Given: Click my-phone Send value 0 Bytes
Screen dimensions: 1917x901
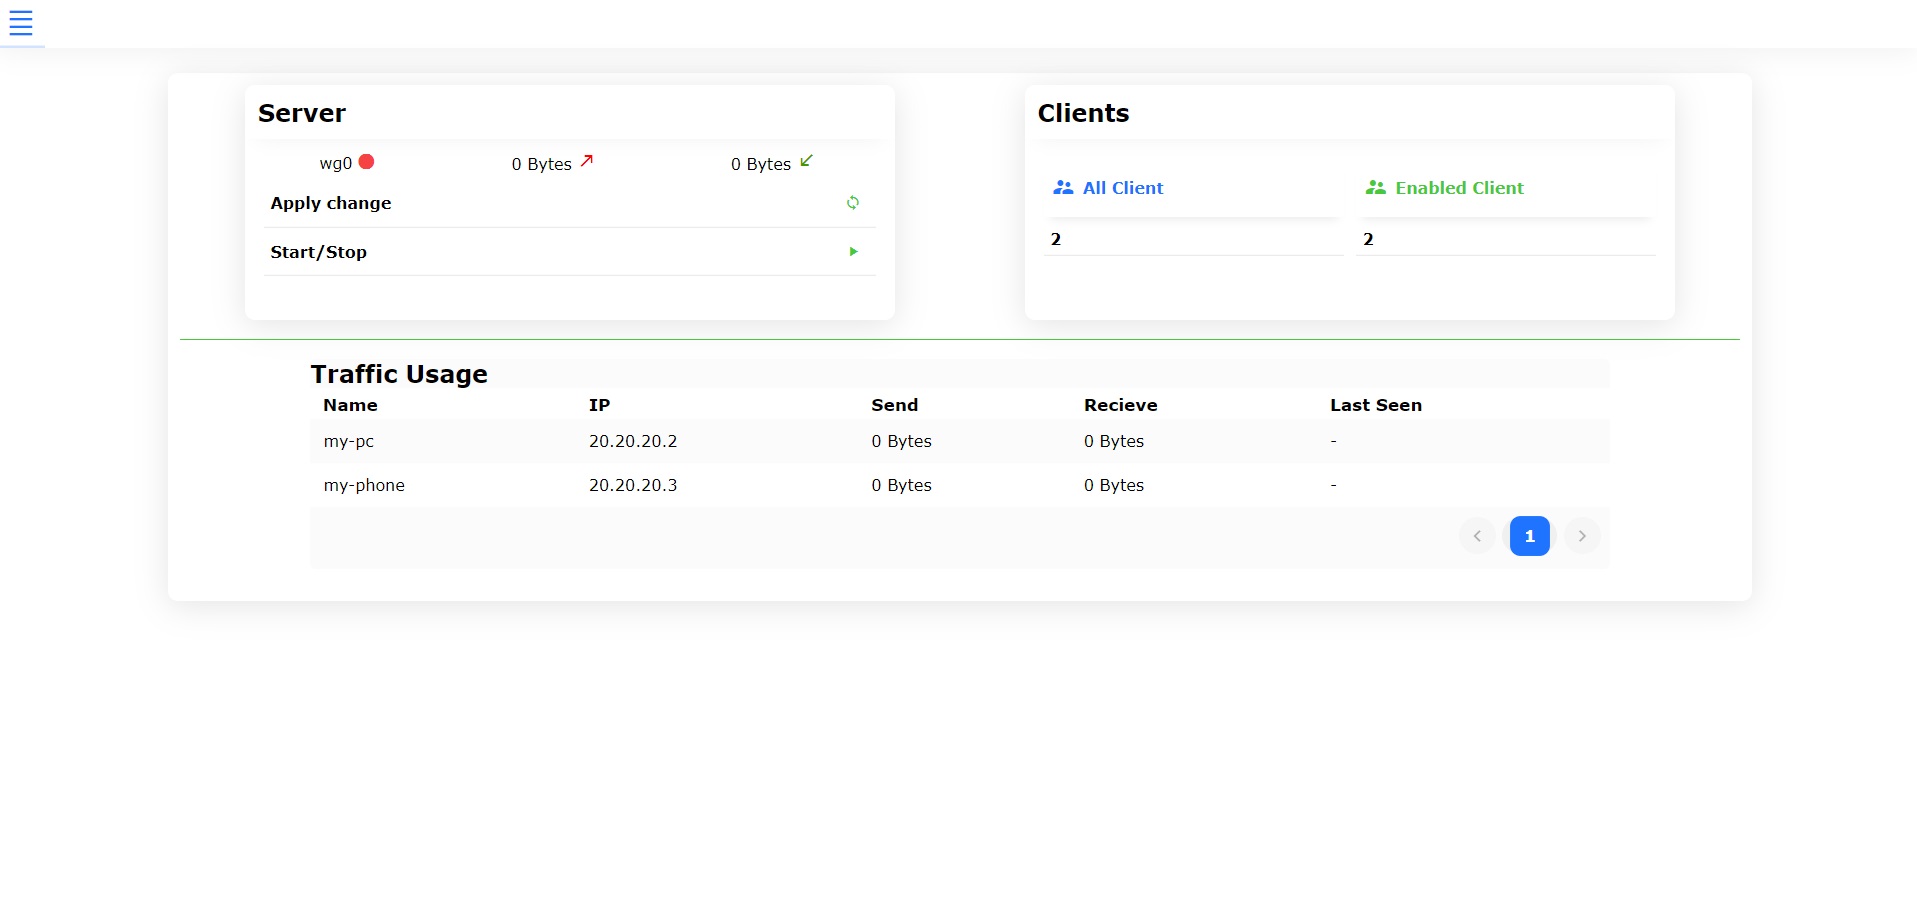Looking at the screenshot, I should pyautogui.click(x=901, y=485).
